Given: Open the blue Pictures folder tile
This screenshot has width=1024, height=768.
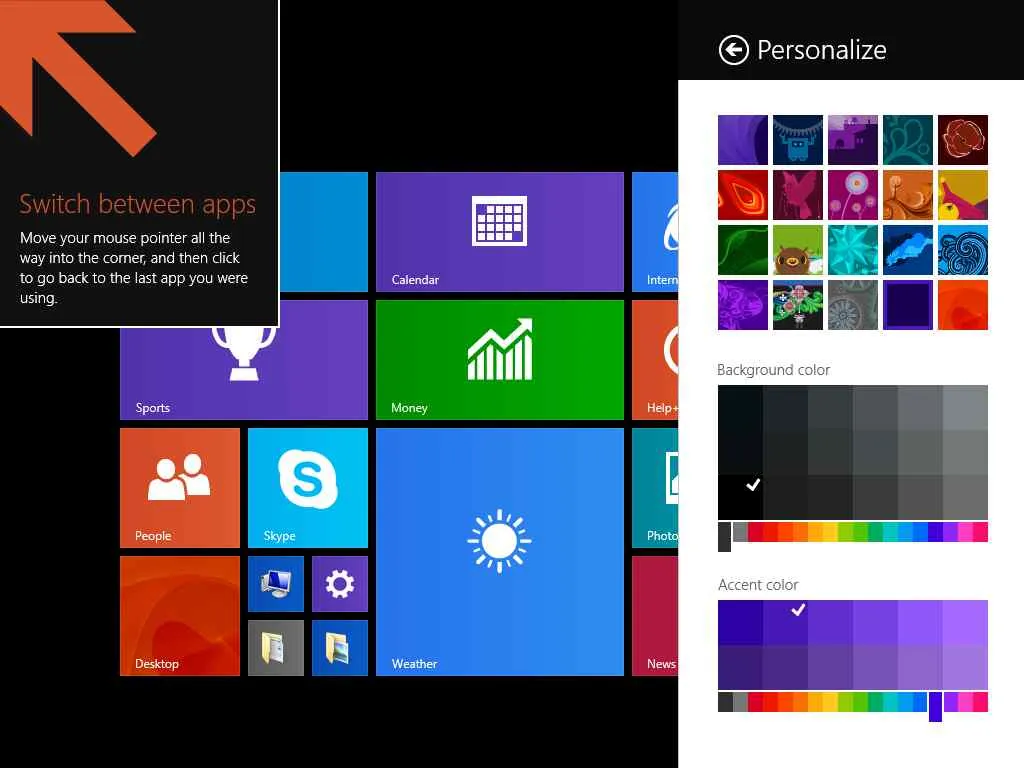Looking at the screenshot, I should [x=340, y=648].
